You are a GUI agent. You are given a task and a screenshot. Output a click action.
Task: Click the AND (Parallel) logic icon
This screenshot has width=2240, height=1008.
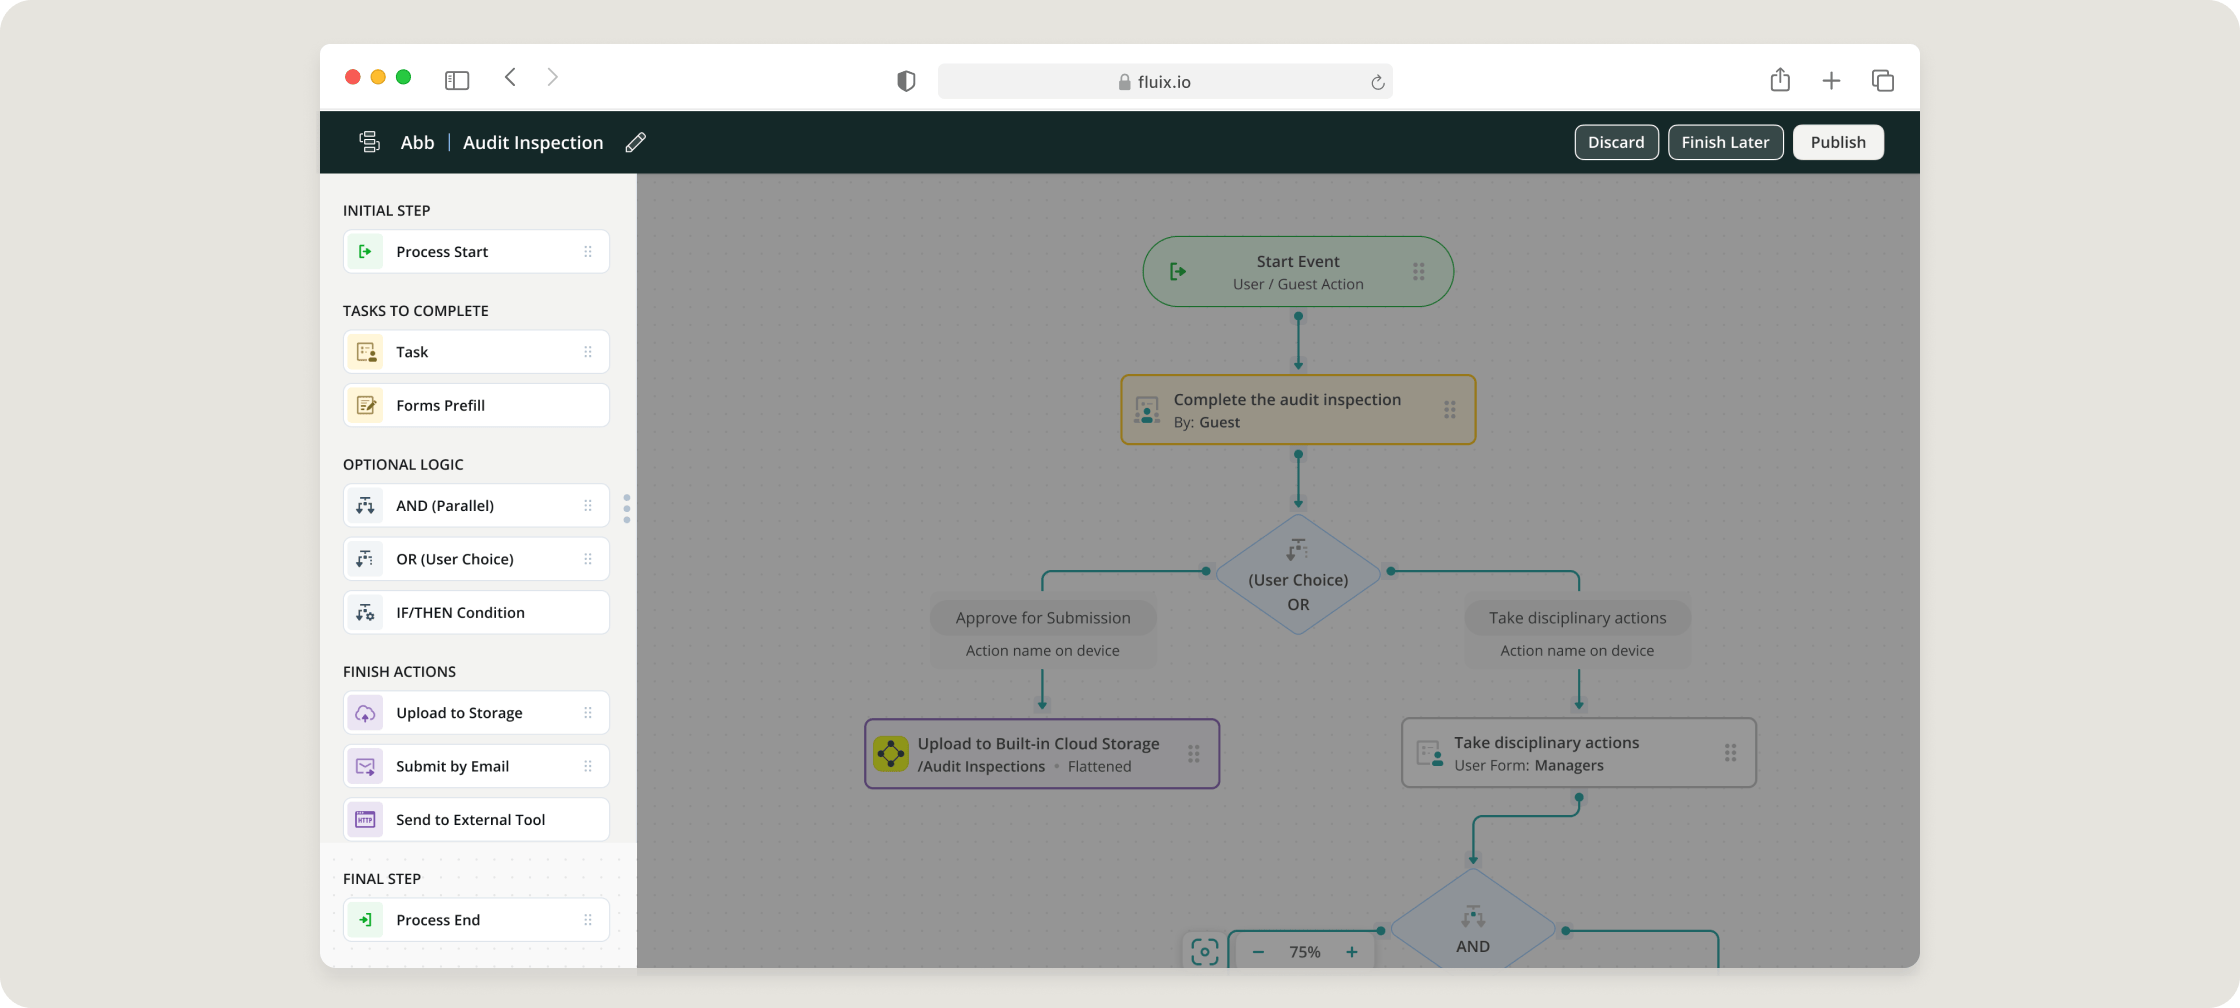point(365,506)
